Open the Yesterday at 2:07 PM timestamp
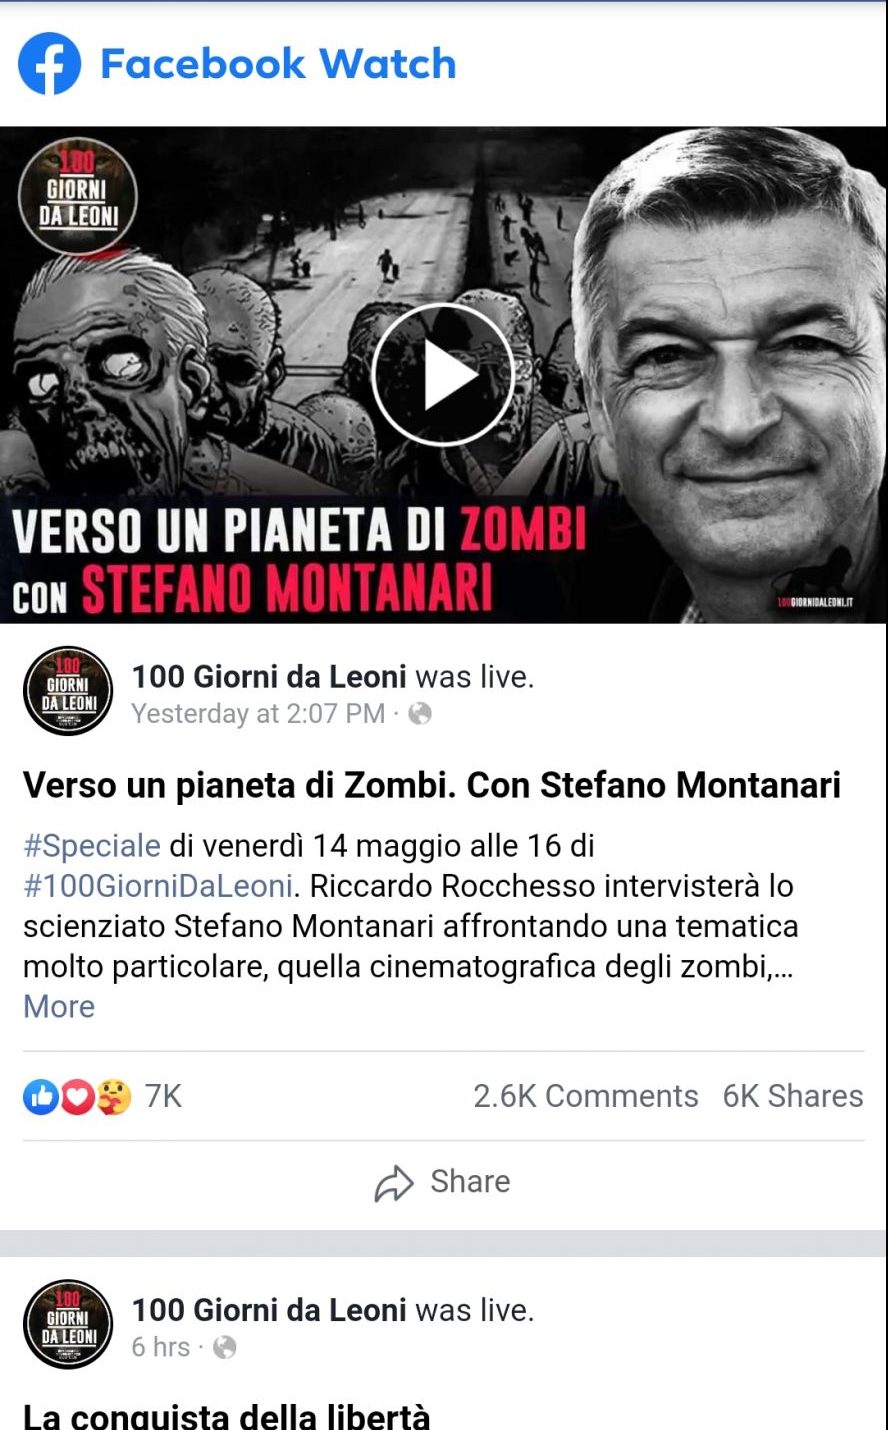888x1430 pixels. click(x=258, y=714)
